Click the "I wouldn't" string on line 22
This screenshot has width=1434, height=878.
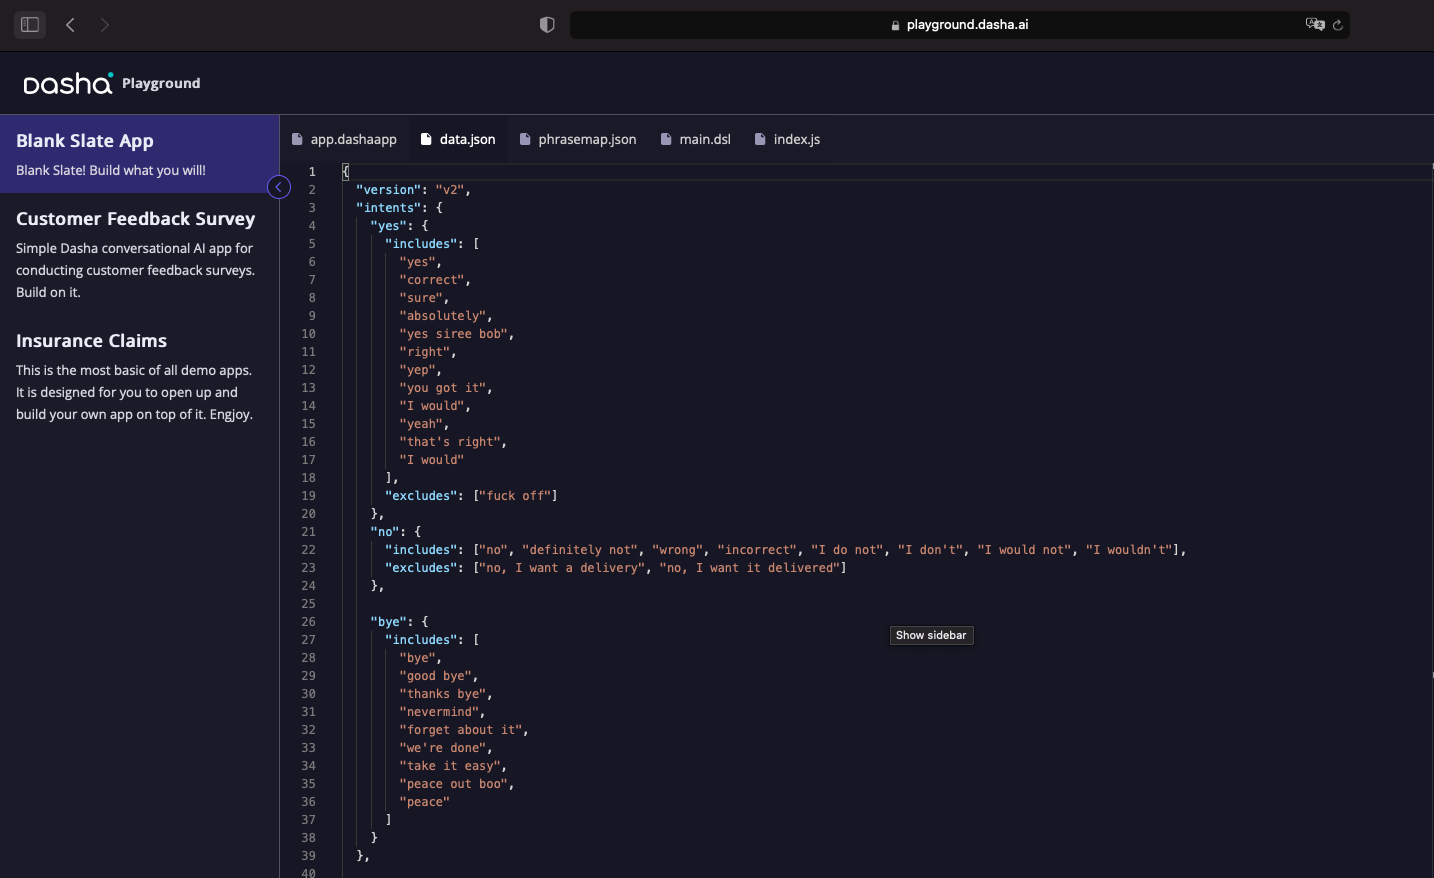1129,550
